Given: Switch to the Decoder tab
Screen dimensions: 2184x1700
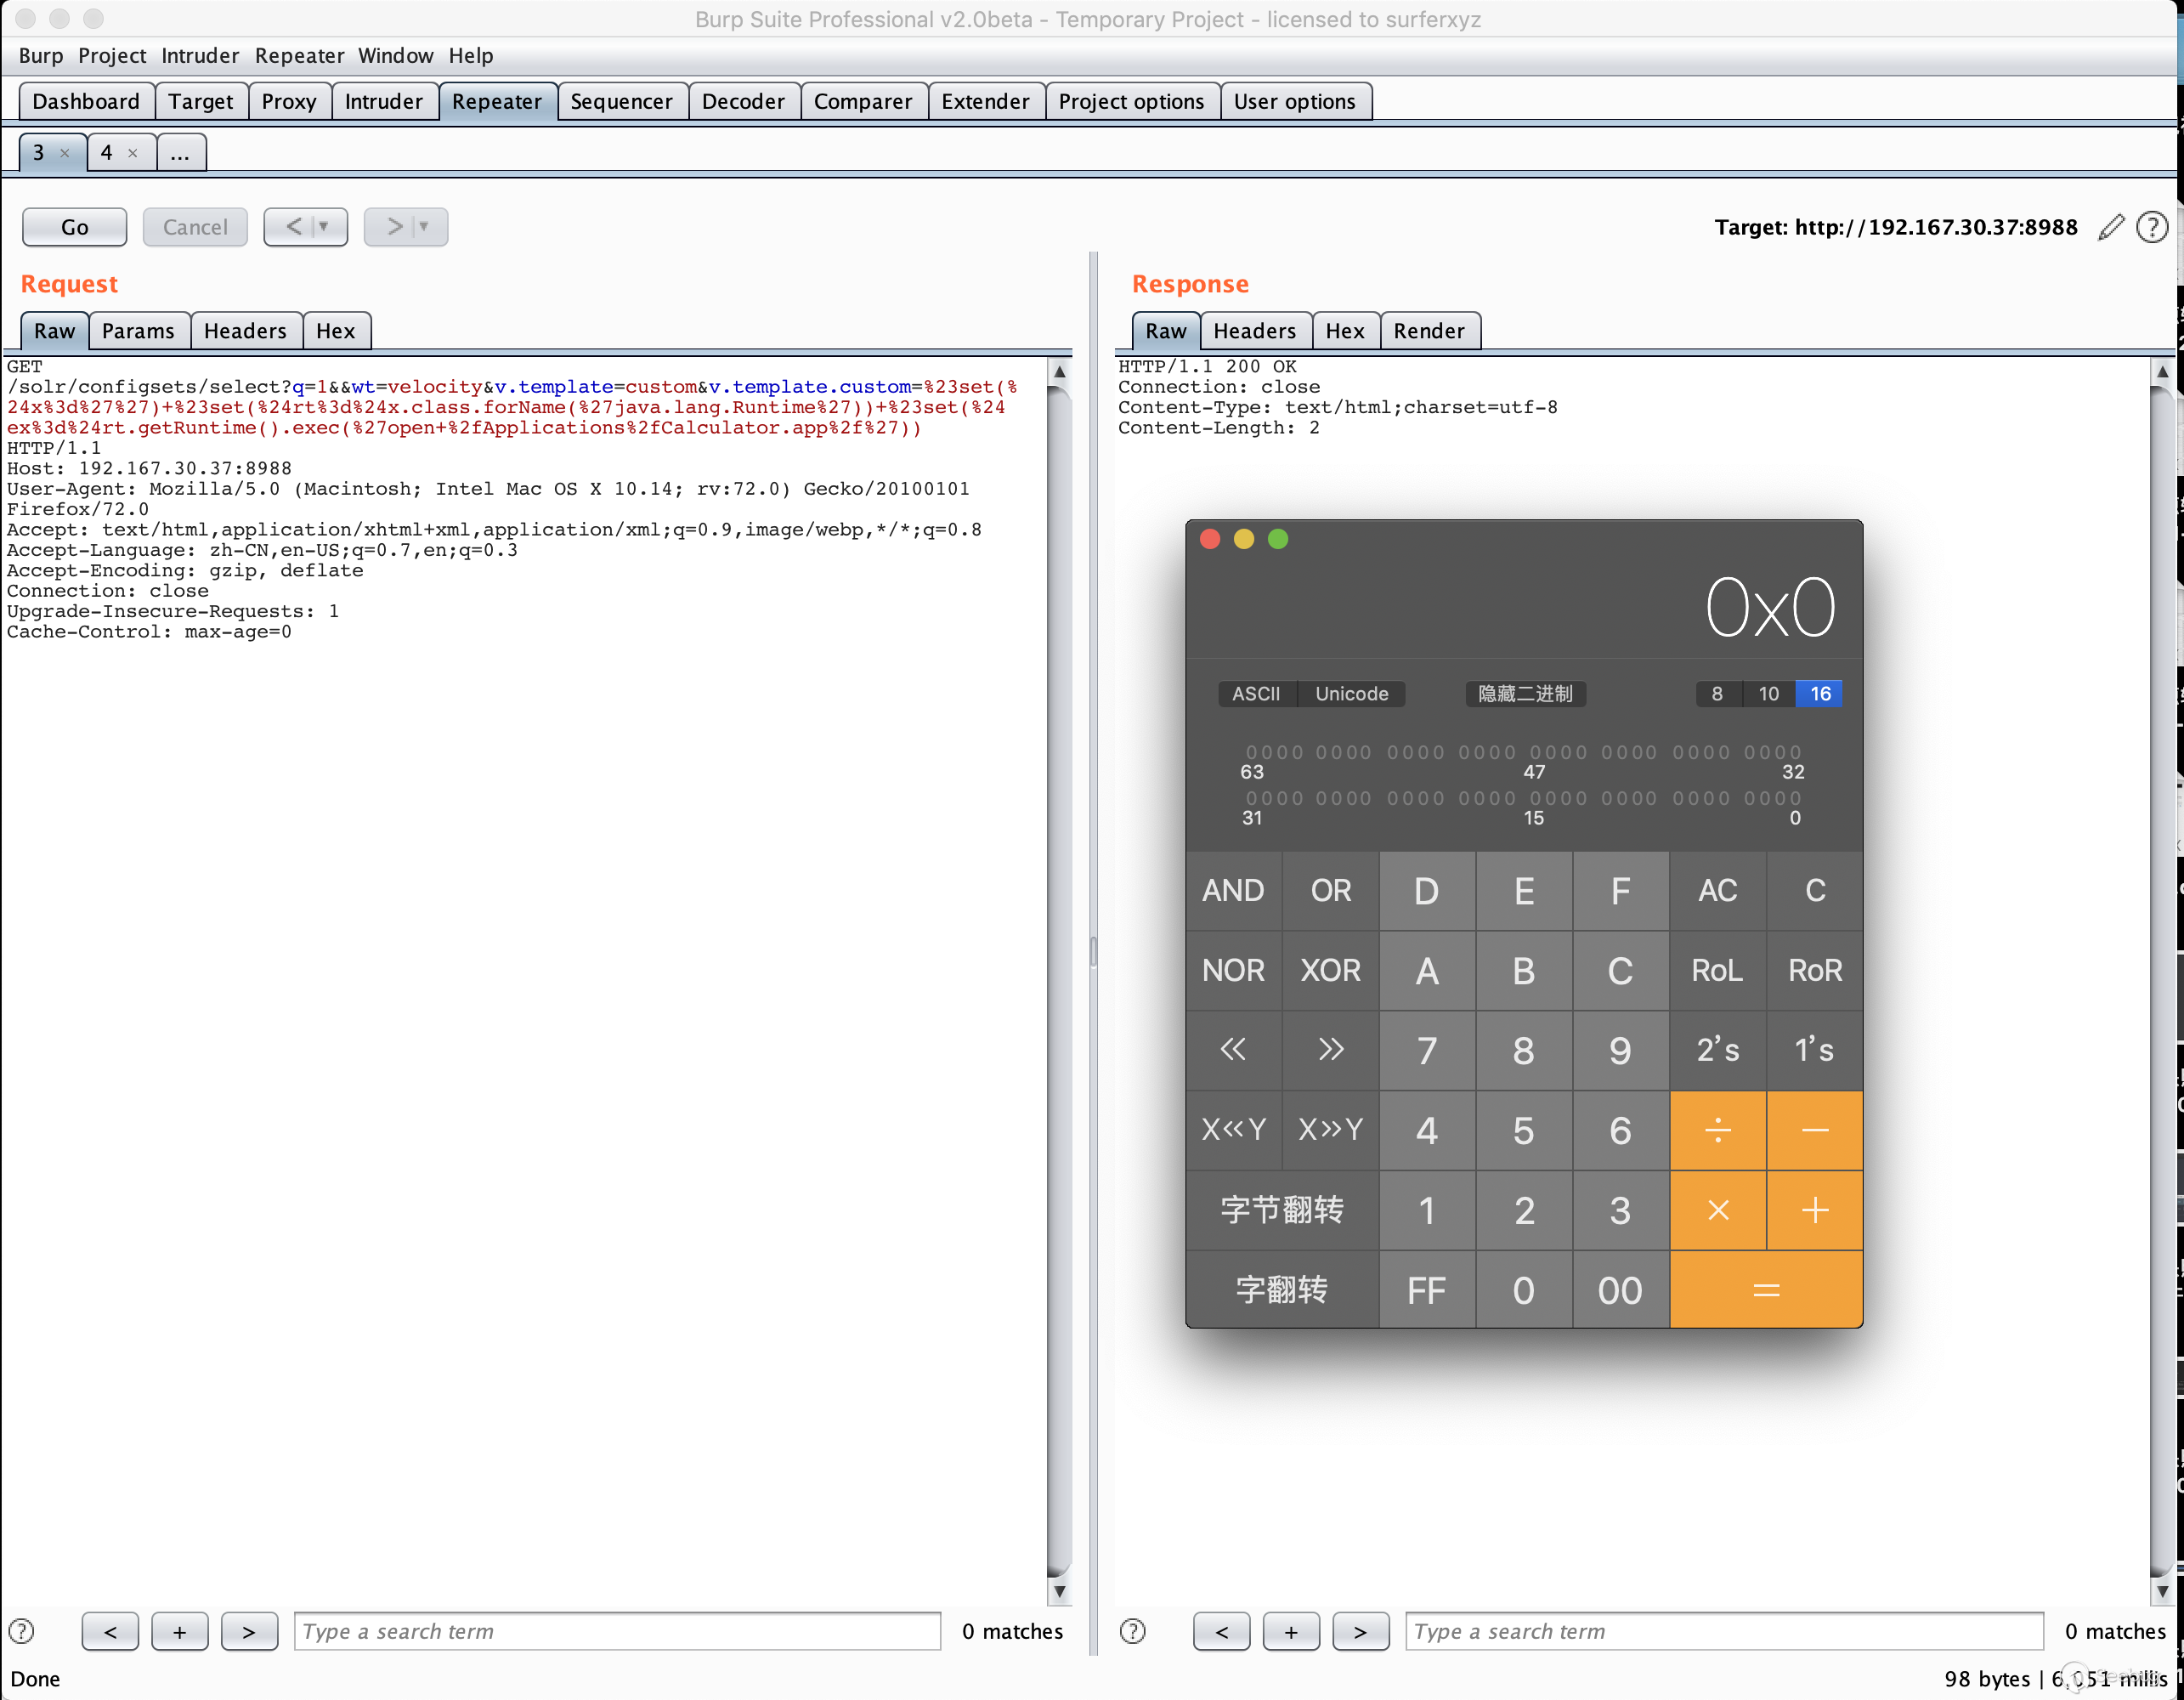Looking at the screenshot, I should tap(742, 101).
